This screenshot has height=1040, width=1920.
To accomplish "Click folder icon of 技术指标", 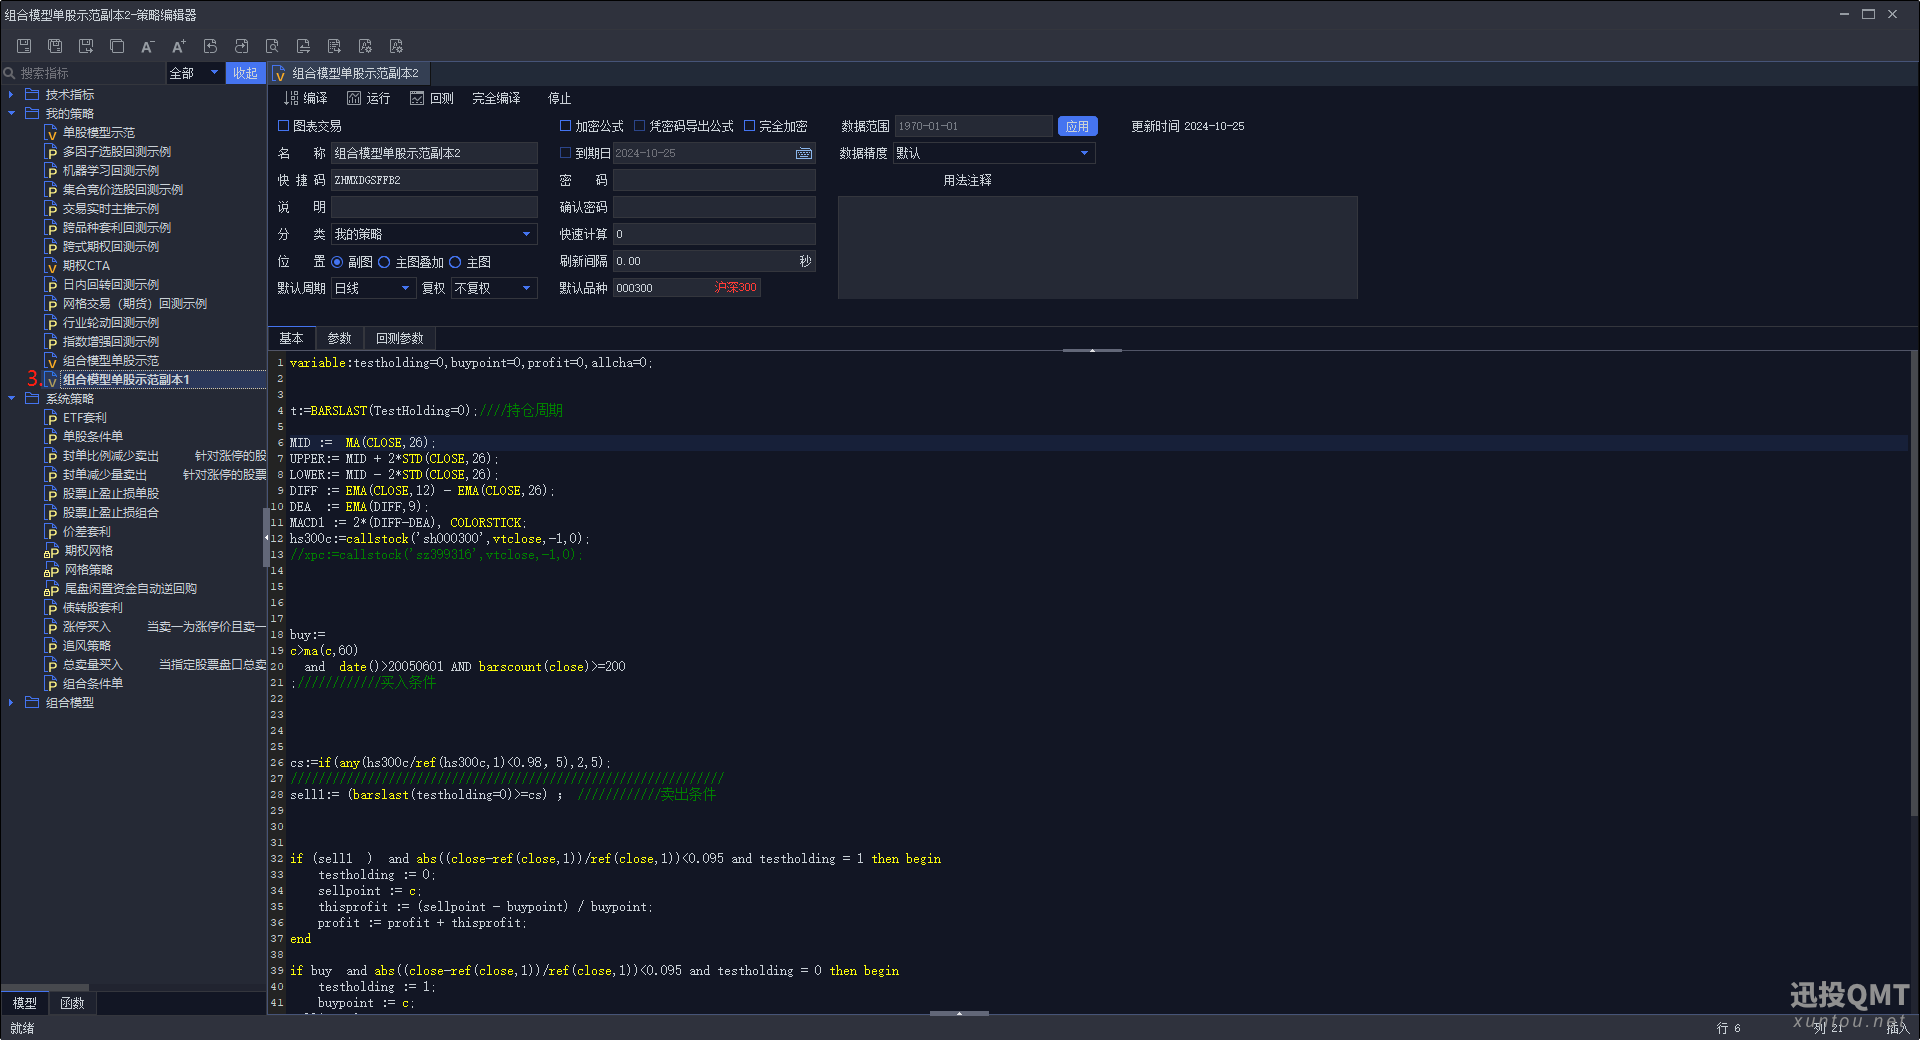I will tap(32, 94).
